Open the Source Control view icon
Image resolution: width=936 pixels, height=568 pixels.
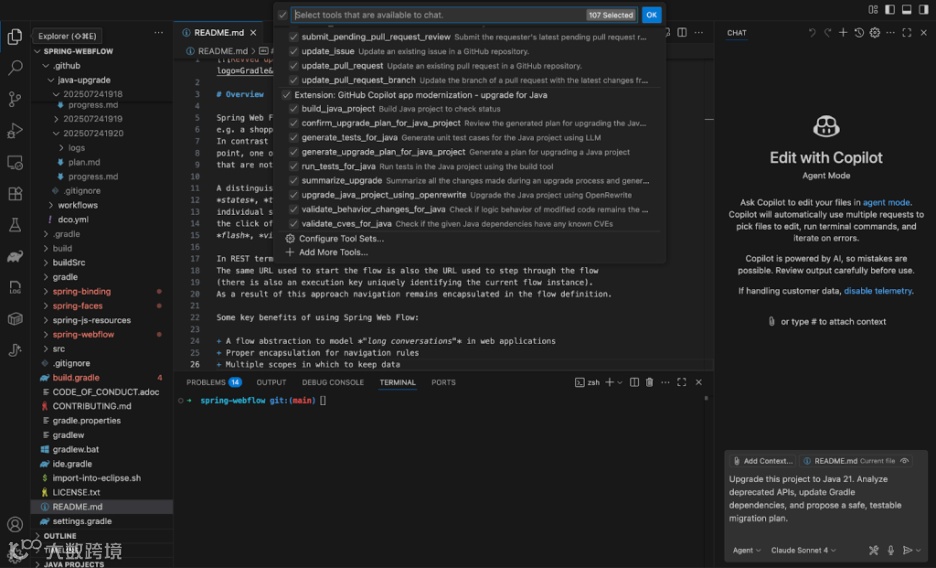[x=15, y=99]
